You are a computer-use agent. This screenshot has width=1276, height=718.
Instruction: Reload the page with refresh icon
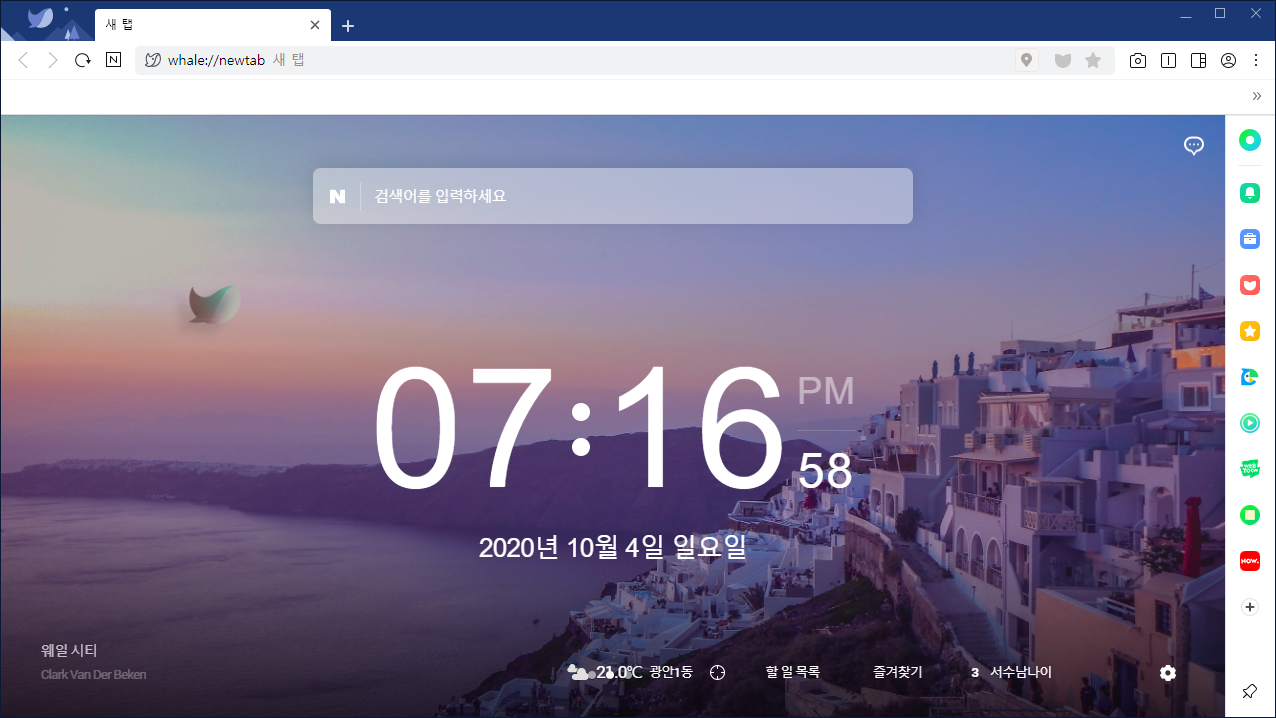point(83,60)
